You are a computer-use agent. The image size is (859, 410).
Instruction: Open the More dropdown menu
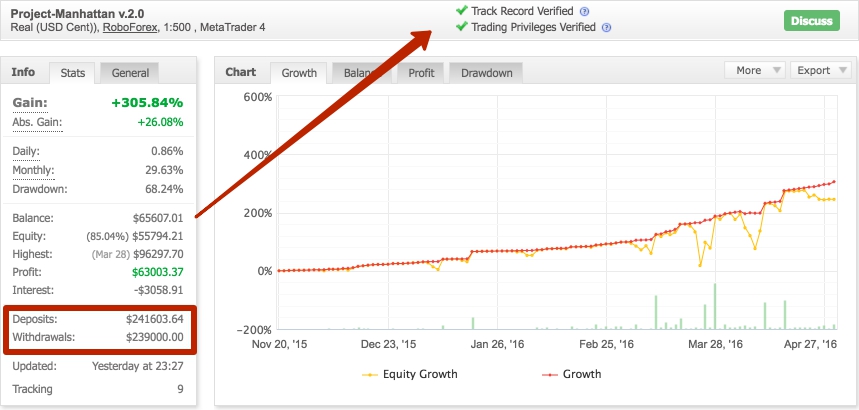pos(755,71)
